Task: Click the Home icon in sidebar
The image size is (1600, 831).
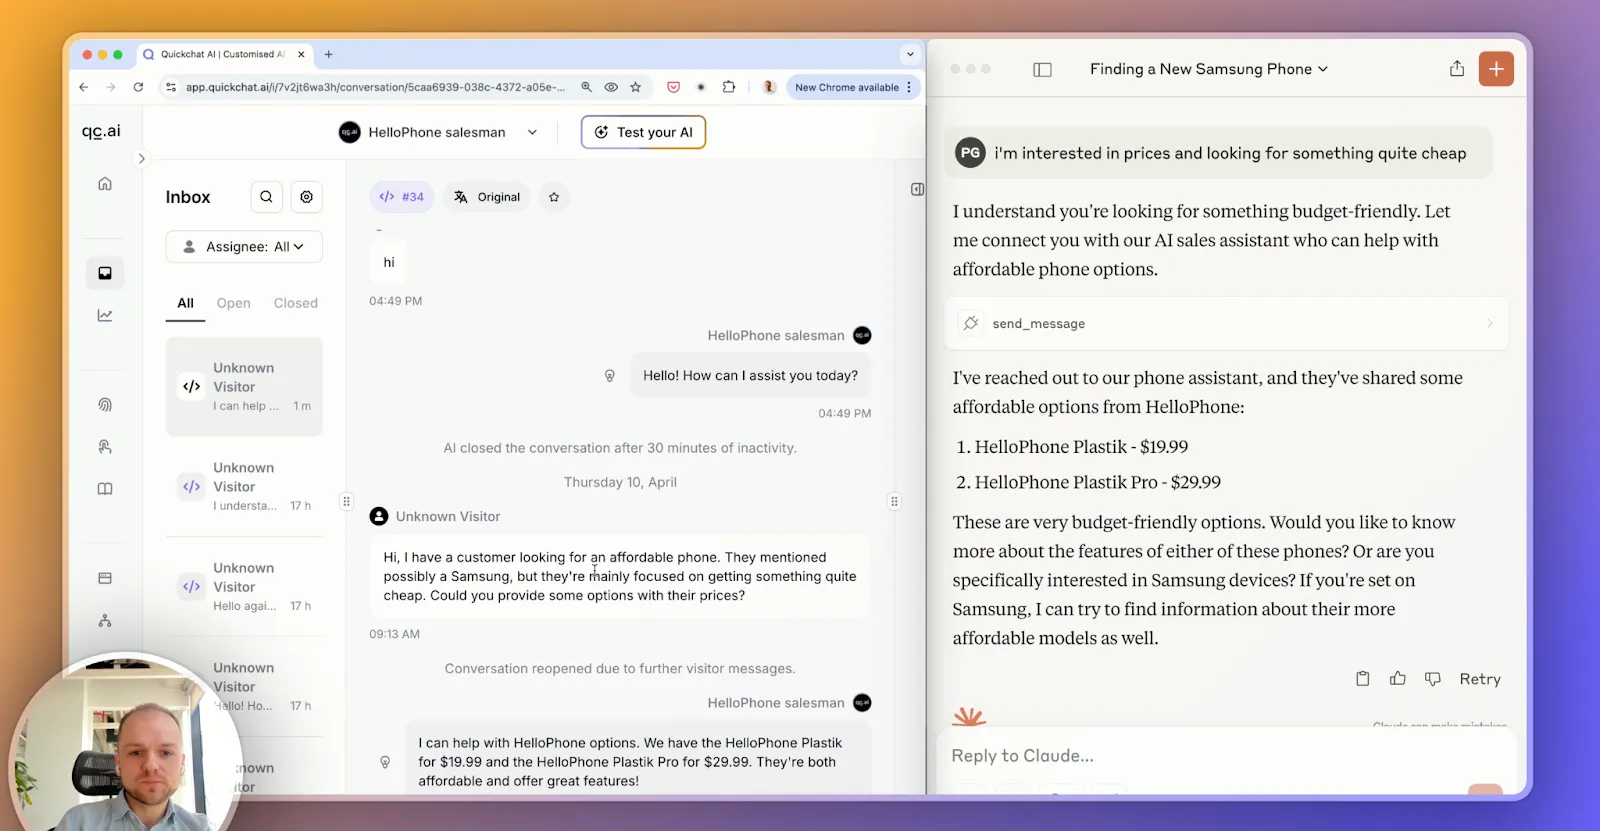Action: (x=105, y=184)
